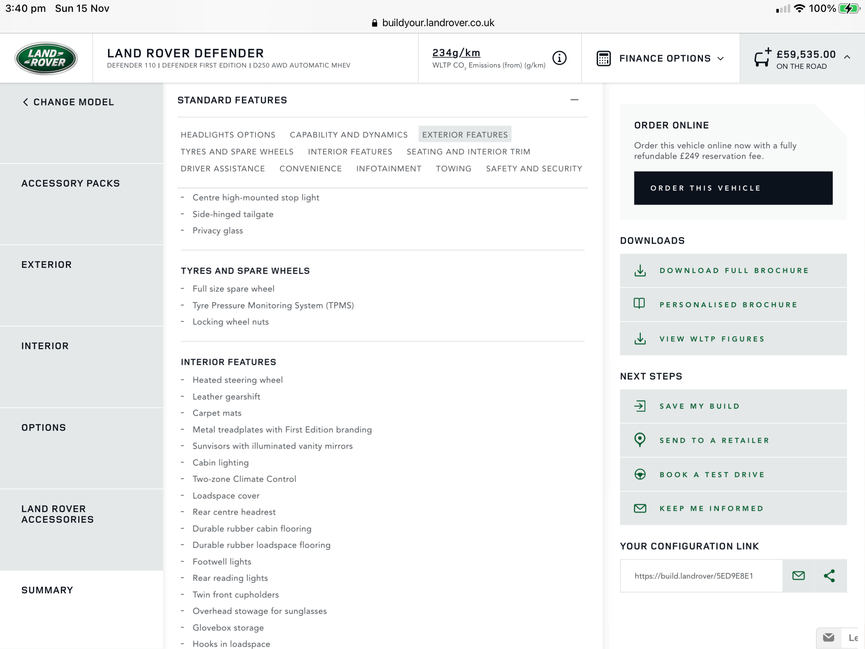Click the configuration link URL field
Image resolution: width=865 pixels, height=649 pixels.
701,576
